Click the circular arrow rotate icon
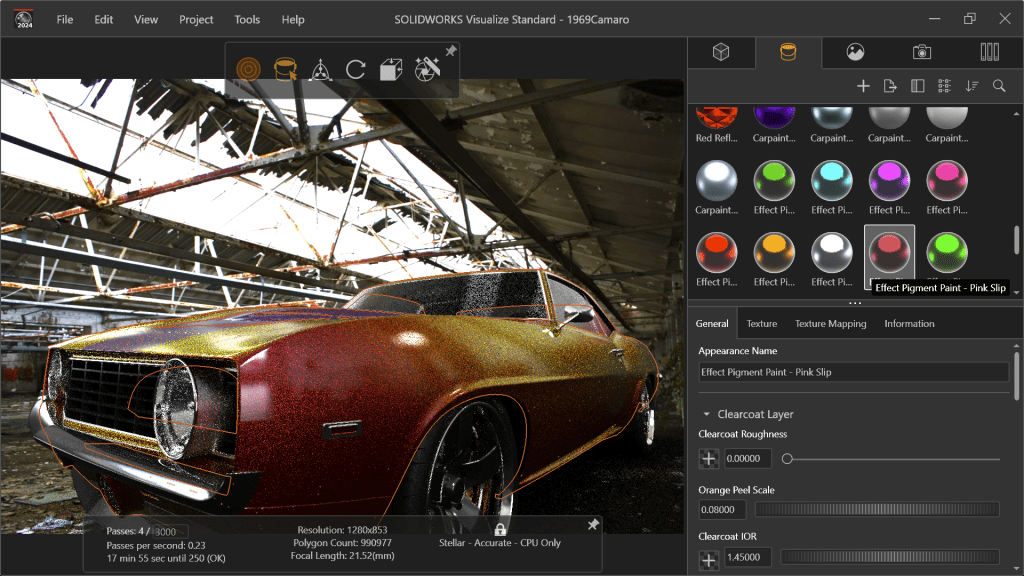This screenshot has height=576, width=1024. click(355, 69)
